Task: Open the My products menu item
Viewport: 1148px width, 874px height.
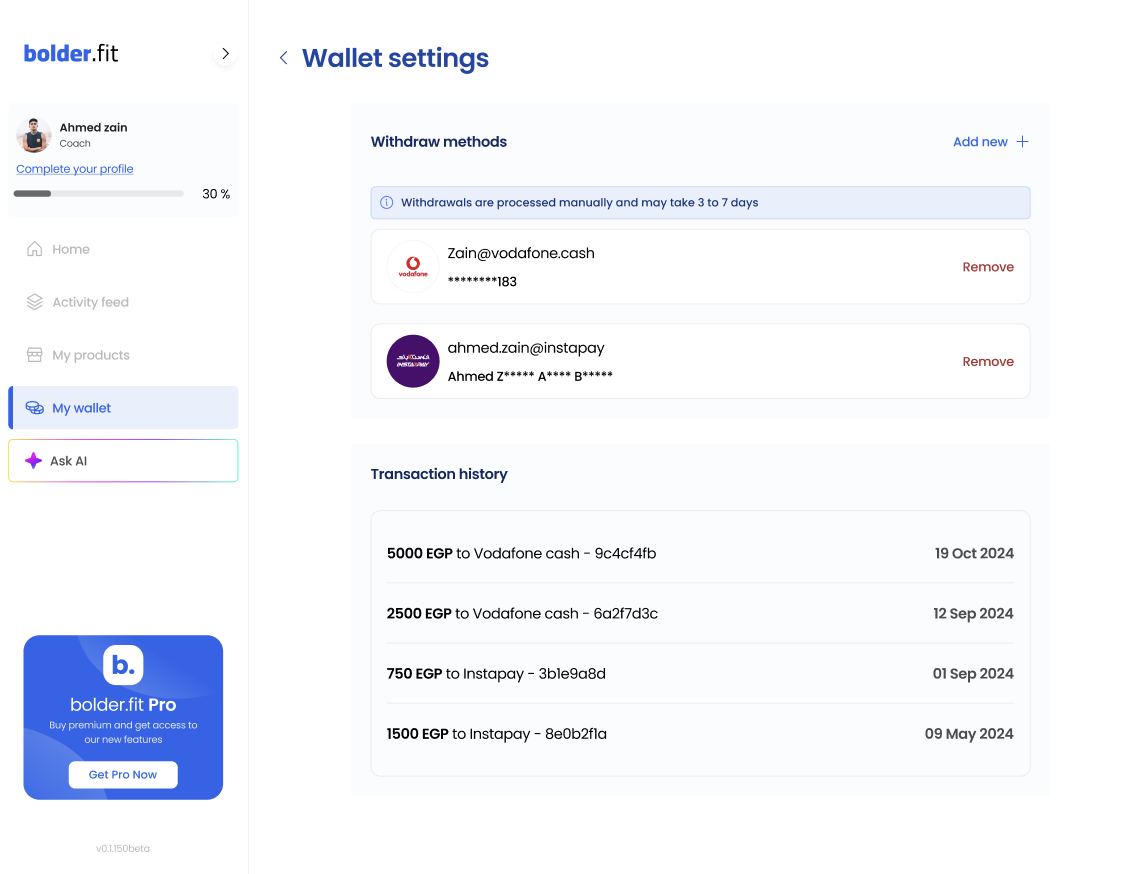Action: 91,355
